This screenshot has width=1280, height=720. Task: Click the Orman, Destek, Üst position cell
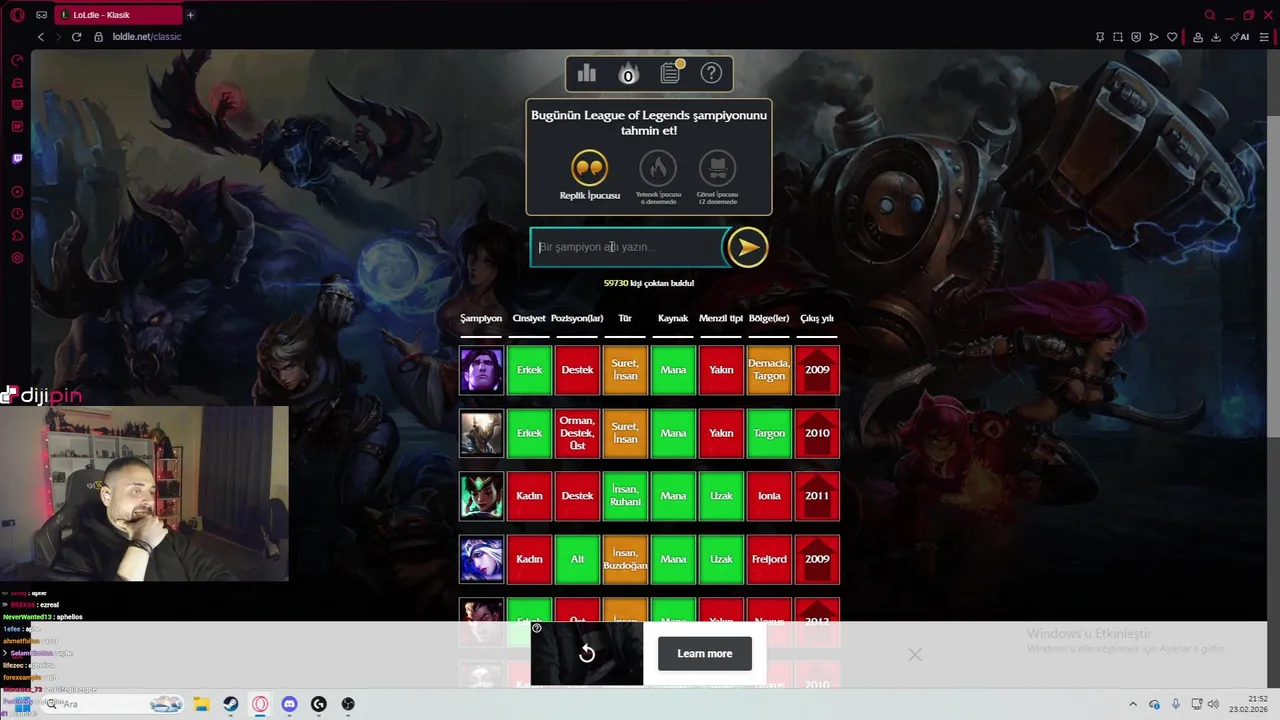click(577, 433)
